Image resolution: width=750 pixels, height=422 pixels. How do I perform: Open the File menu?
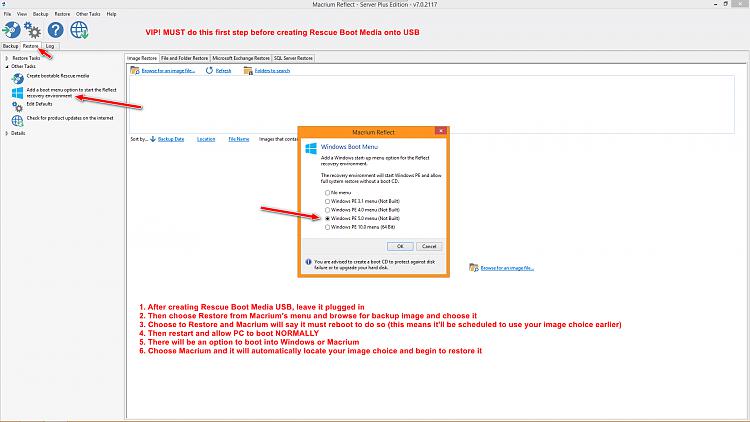8,14
